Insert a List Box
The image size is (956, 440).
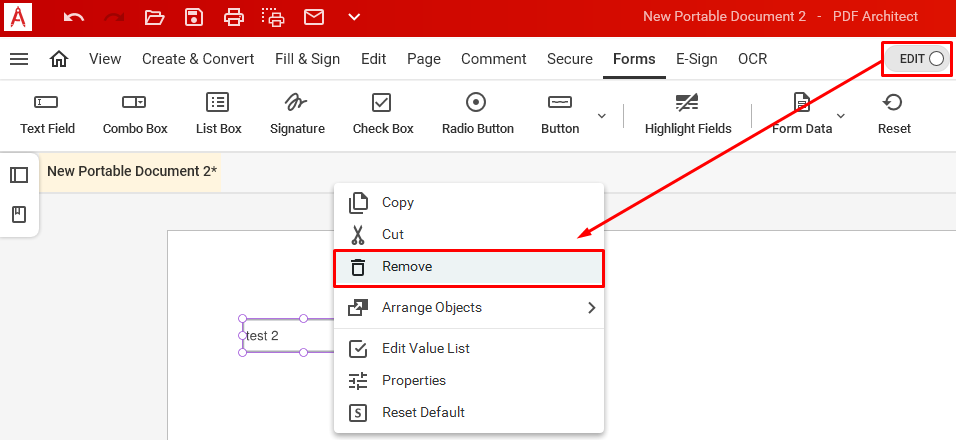click(x=218, y=114)
